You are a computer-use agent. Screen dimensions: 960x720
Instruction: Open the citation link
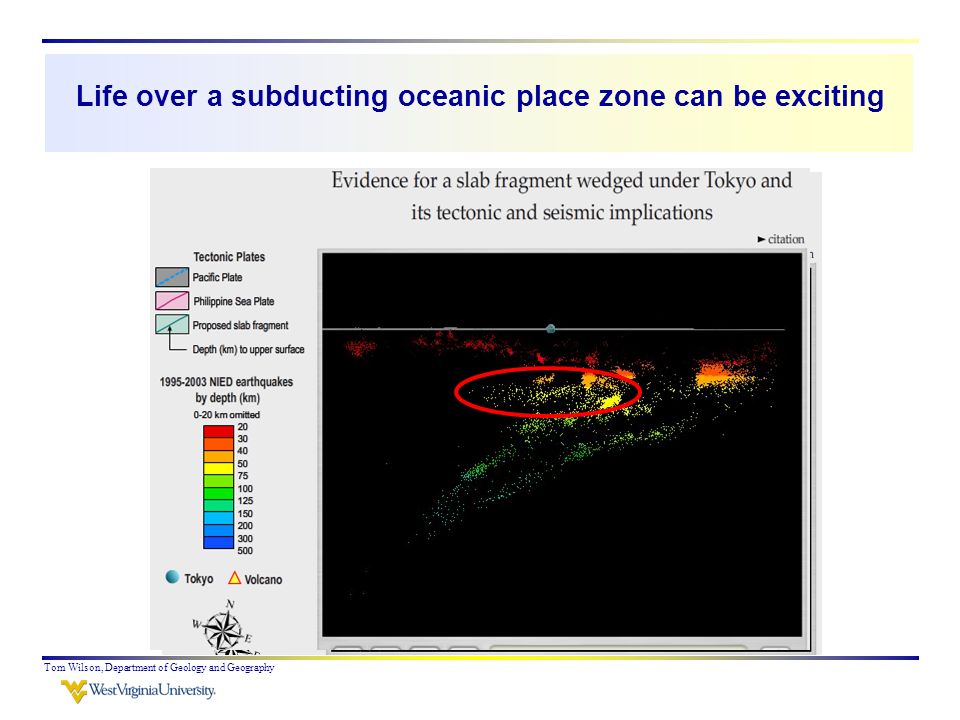click(786, 239)
